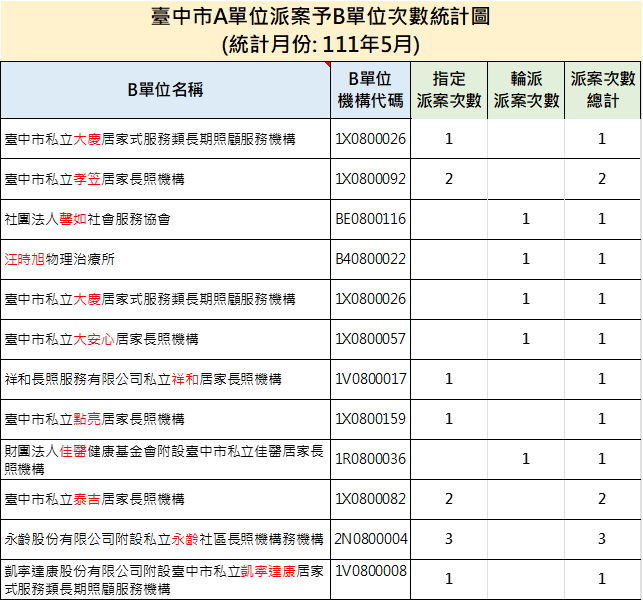This screenshot has width=643, height=601.
Task: Click the empty 輪派 cell in the 永齡 row
Action: pyautogui.click(x=526, y=539)
